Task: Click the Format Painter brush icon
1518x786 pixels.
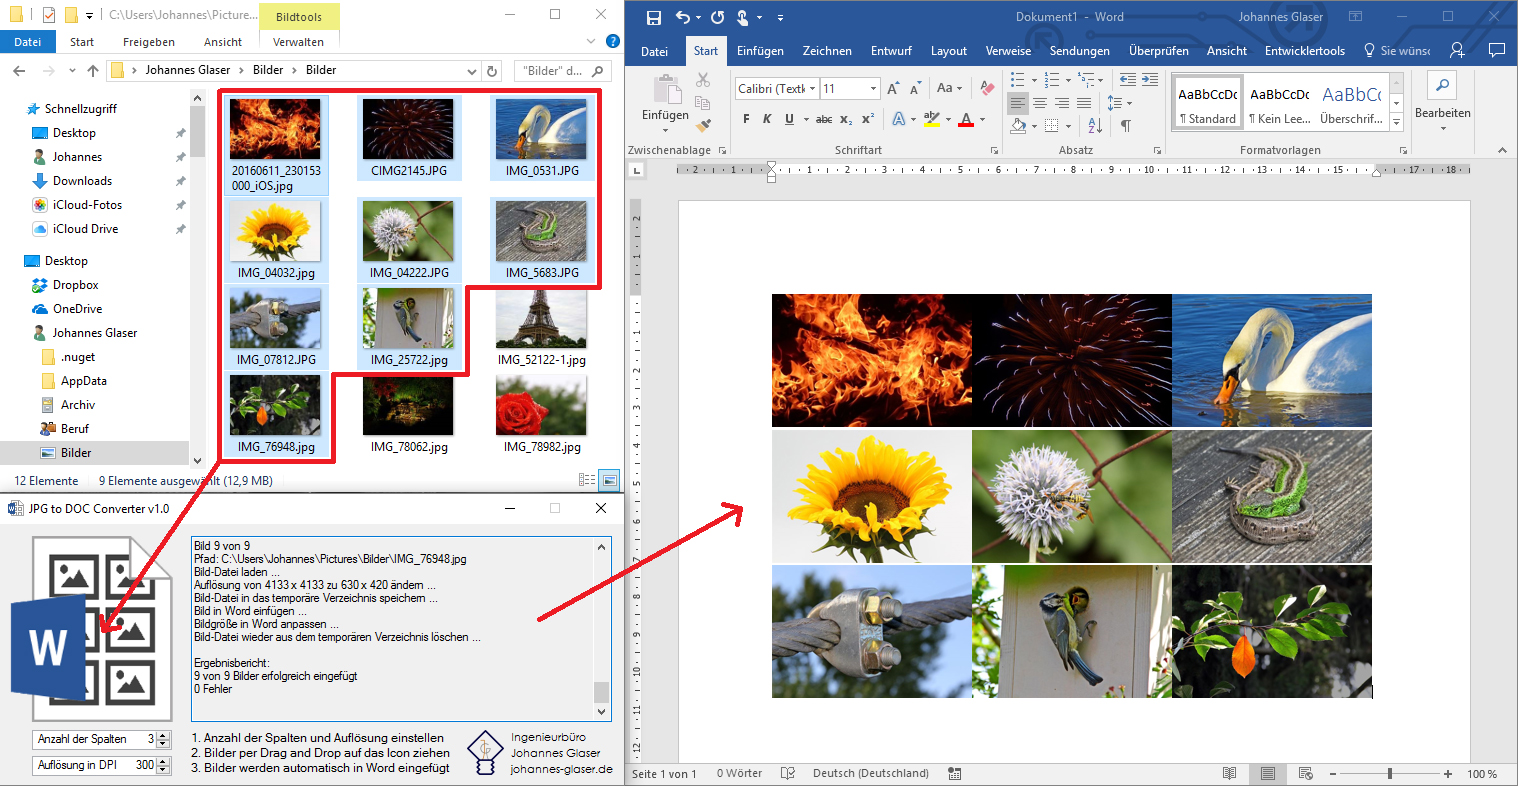Action: tap(703, 125)
